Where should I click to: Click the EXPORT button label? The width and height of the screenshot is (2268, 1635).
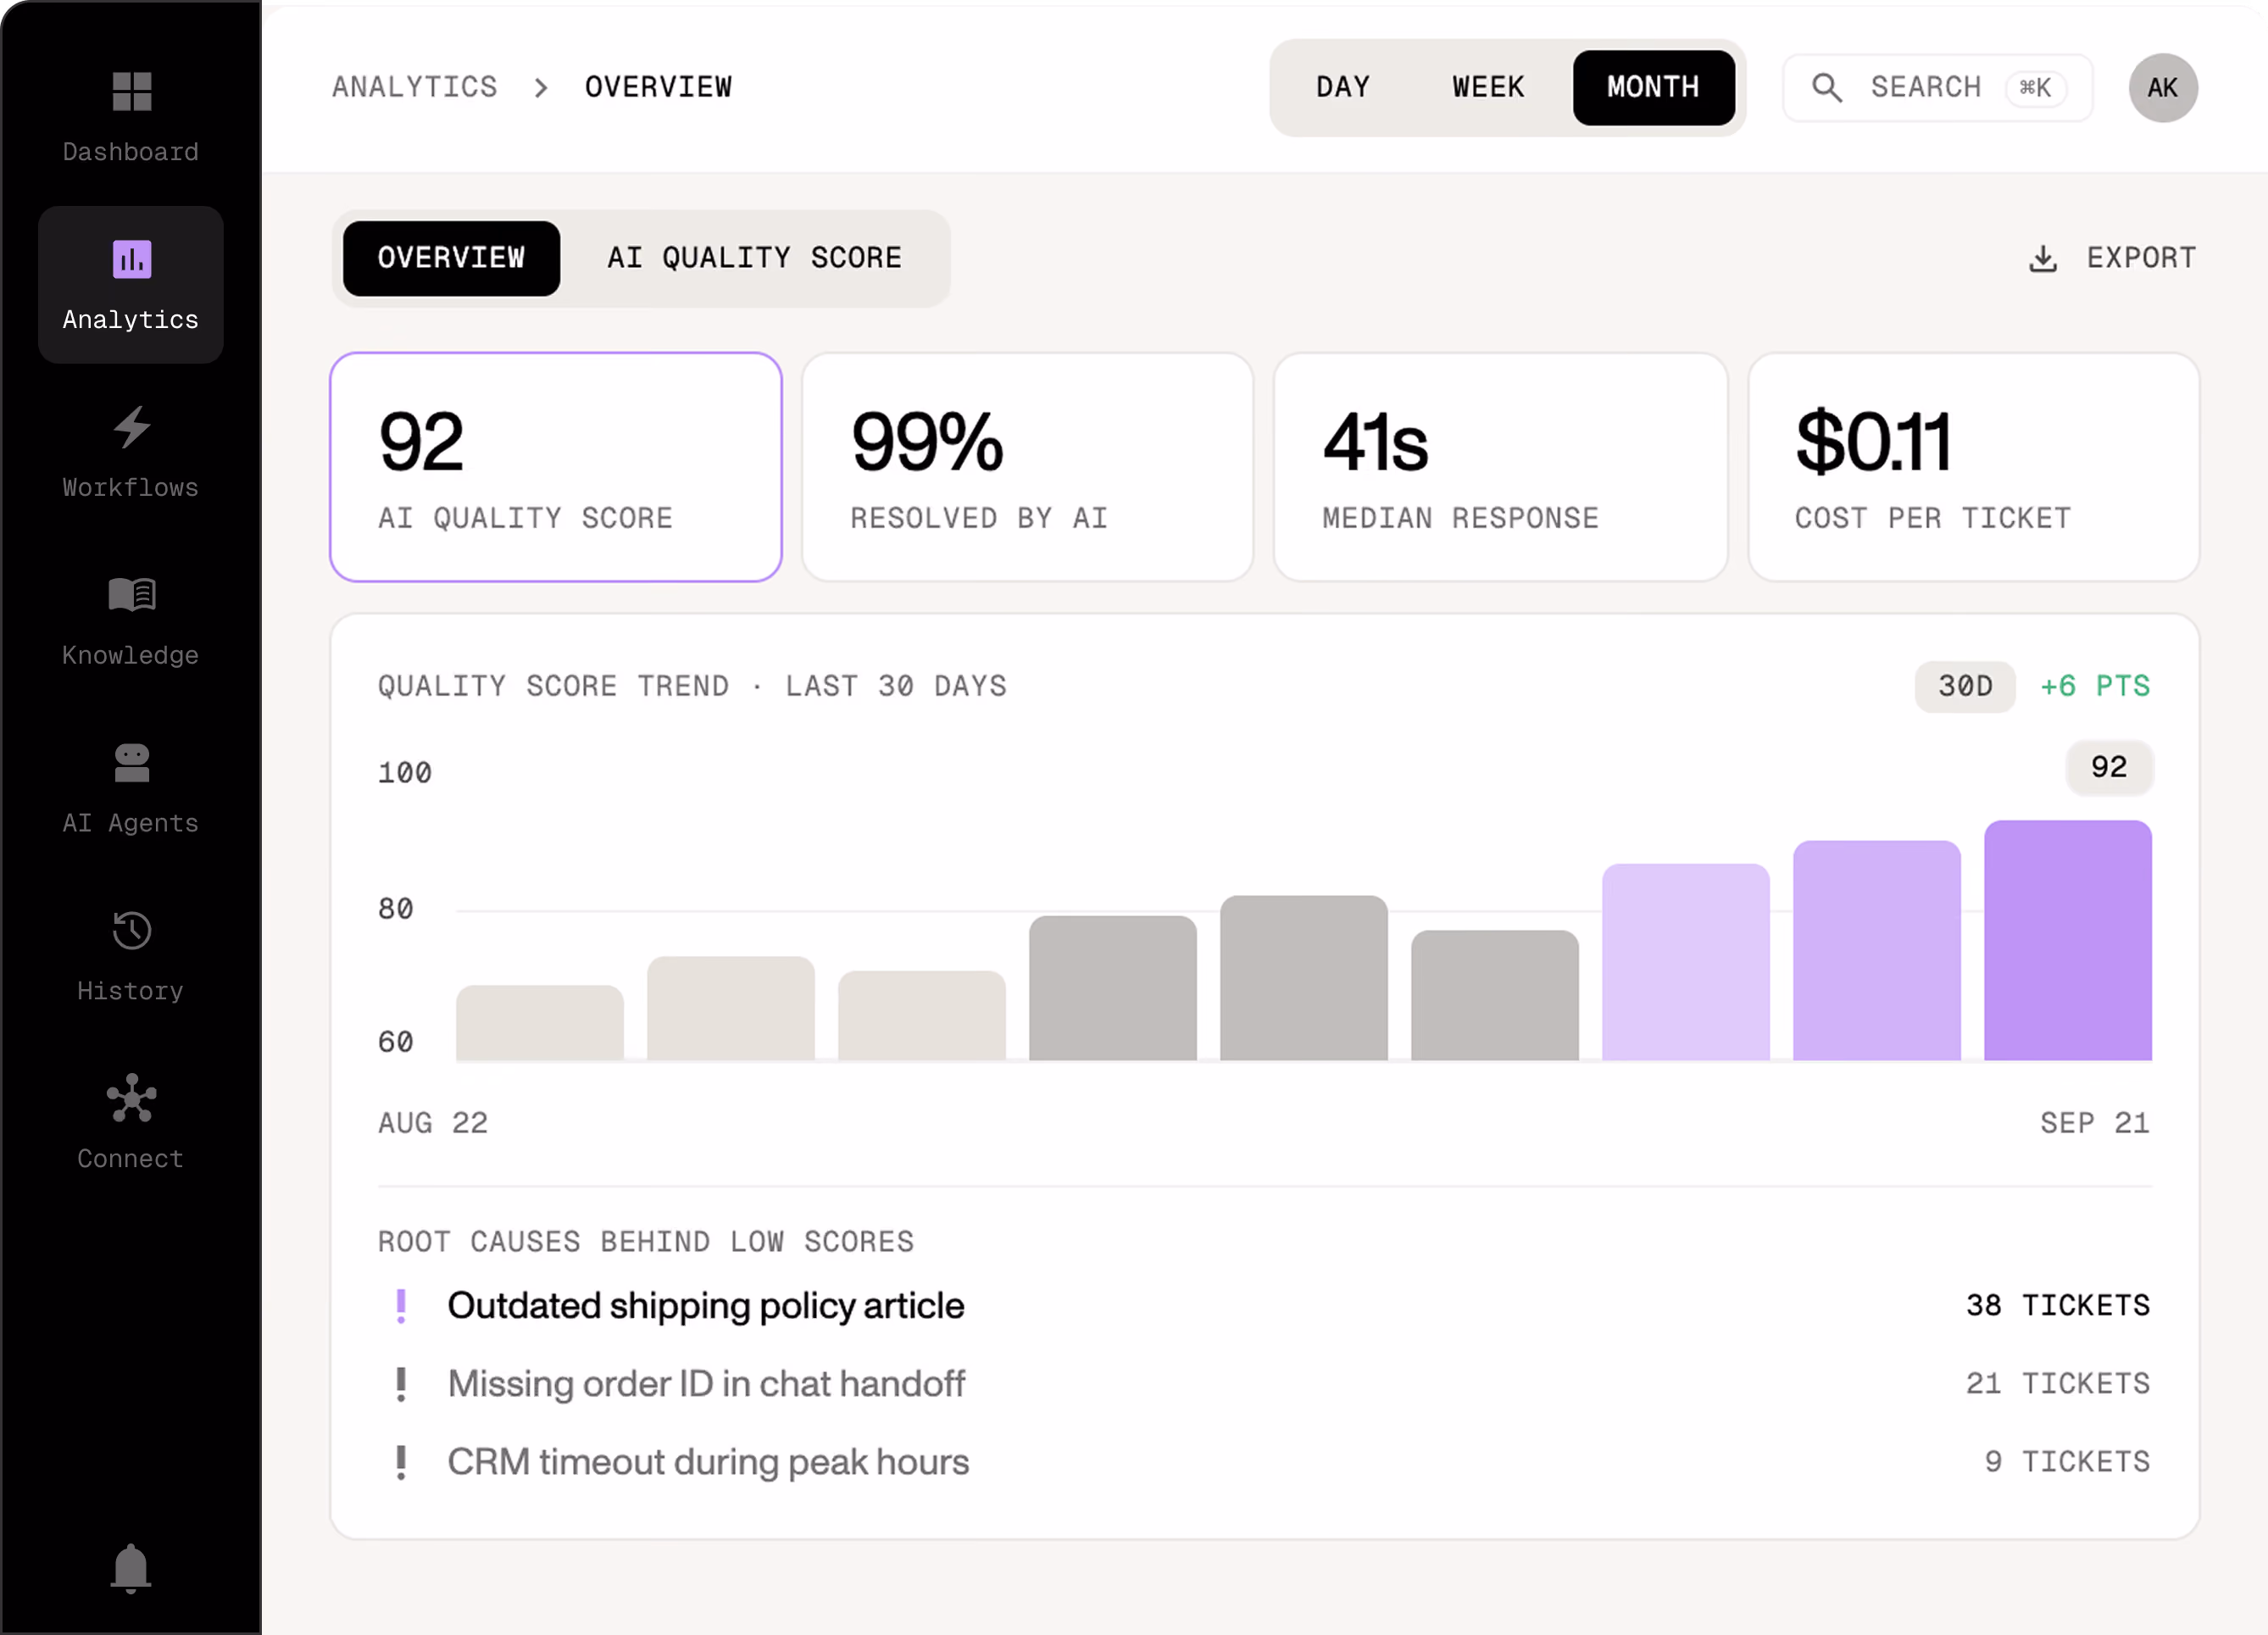(x=2141, y=258)
